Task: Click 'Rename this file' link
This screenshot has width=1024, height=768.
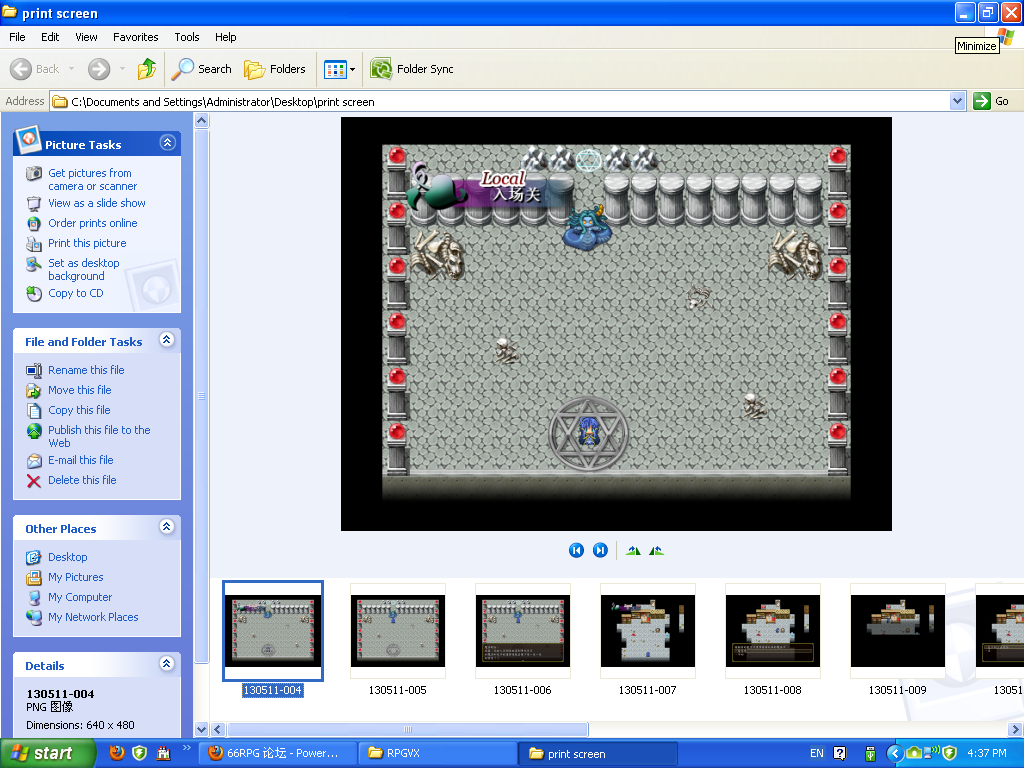Action: point(86,370)
